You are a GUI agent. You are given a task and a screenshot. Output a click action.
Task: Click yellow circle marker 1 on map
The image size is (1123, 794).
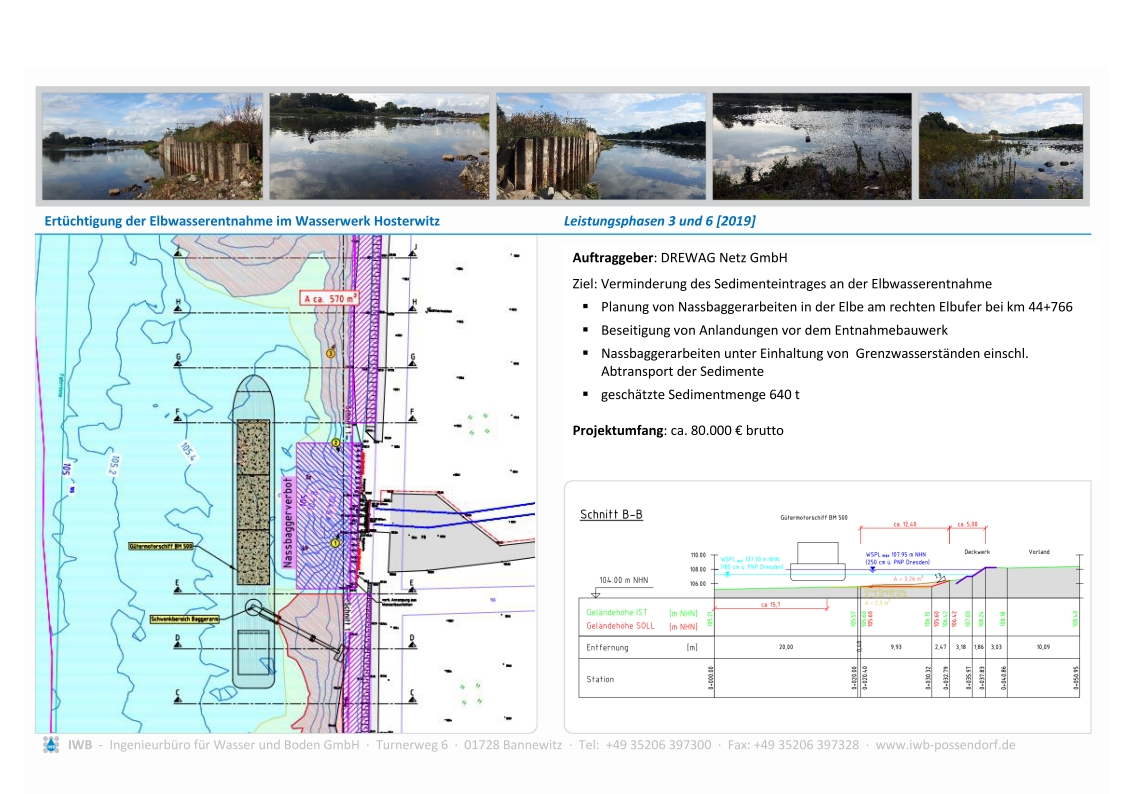pos(336,543)
